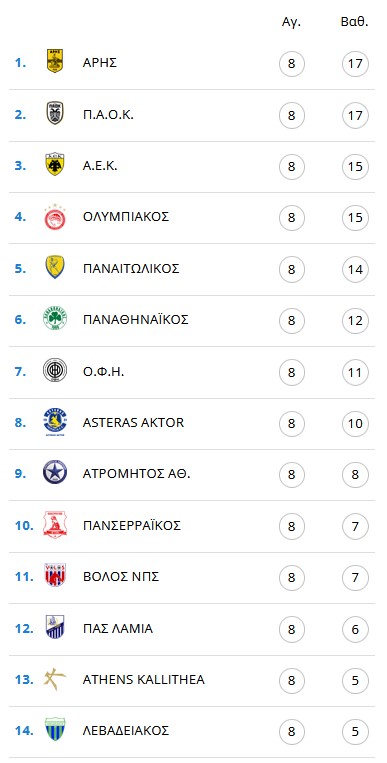This screenshot has height=763, width=387.
Task: Select rank number 10. beside ΠΑΝΣΕΡΡΑΪΚΟΣ
Action: pos(24,526)
